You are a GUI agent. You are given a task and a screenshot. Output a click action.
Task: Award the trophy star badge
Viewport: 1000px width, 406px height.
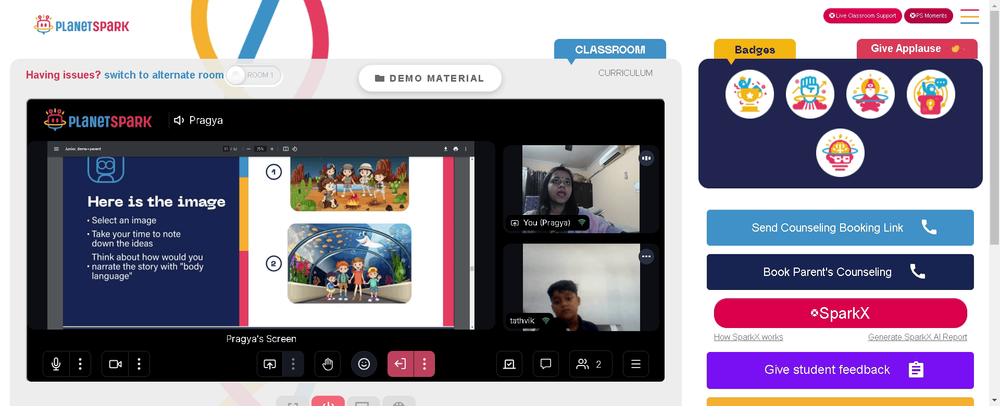(x=749, y=94)
